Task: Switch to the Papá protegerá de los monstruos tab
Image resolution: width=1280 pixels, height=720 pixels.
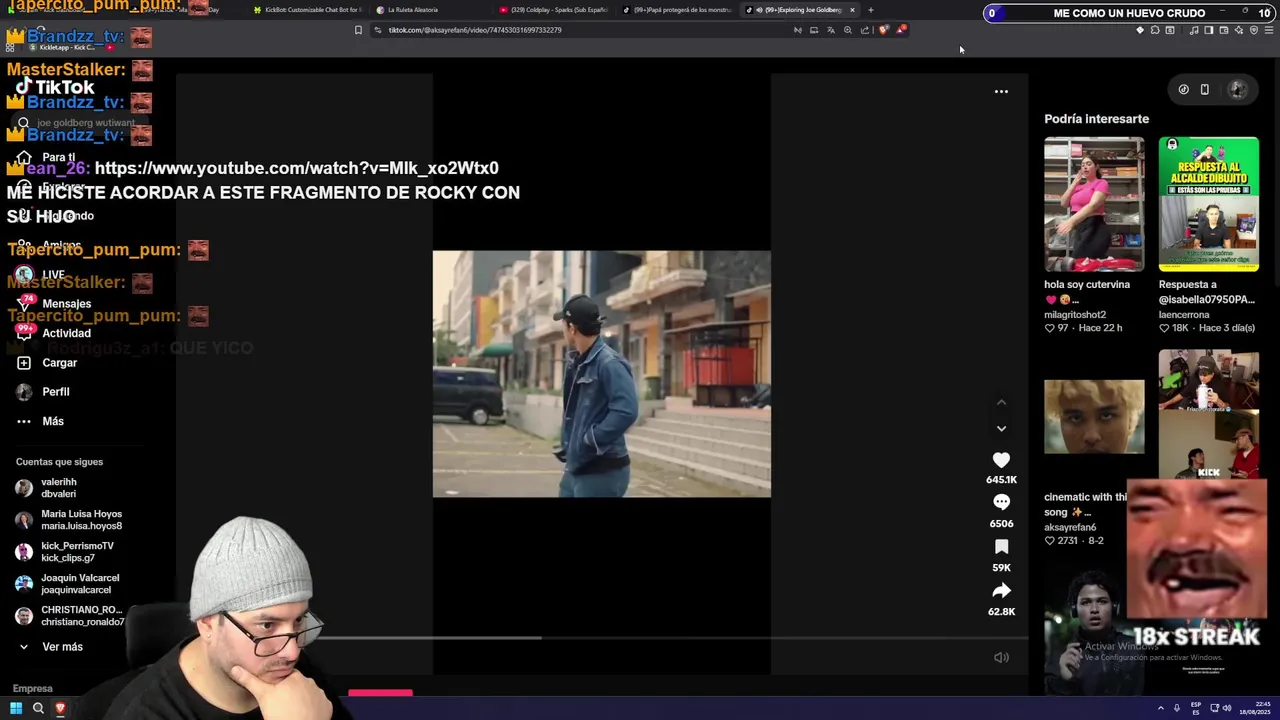Action: (676, 10)
